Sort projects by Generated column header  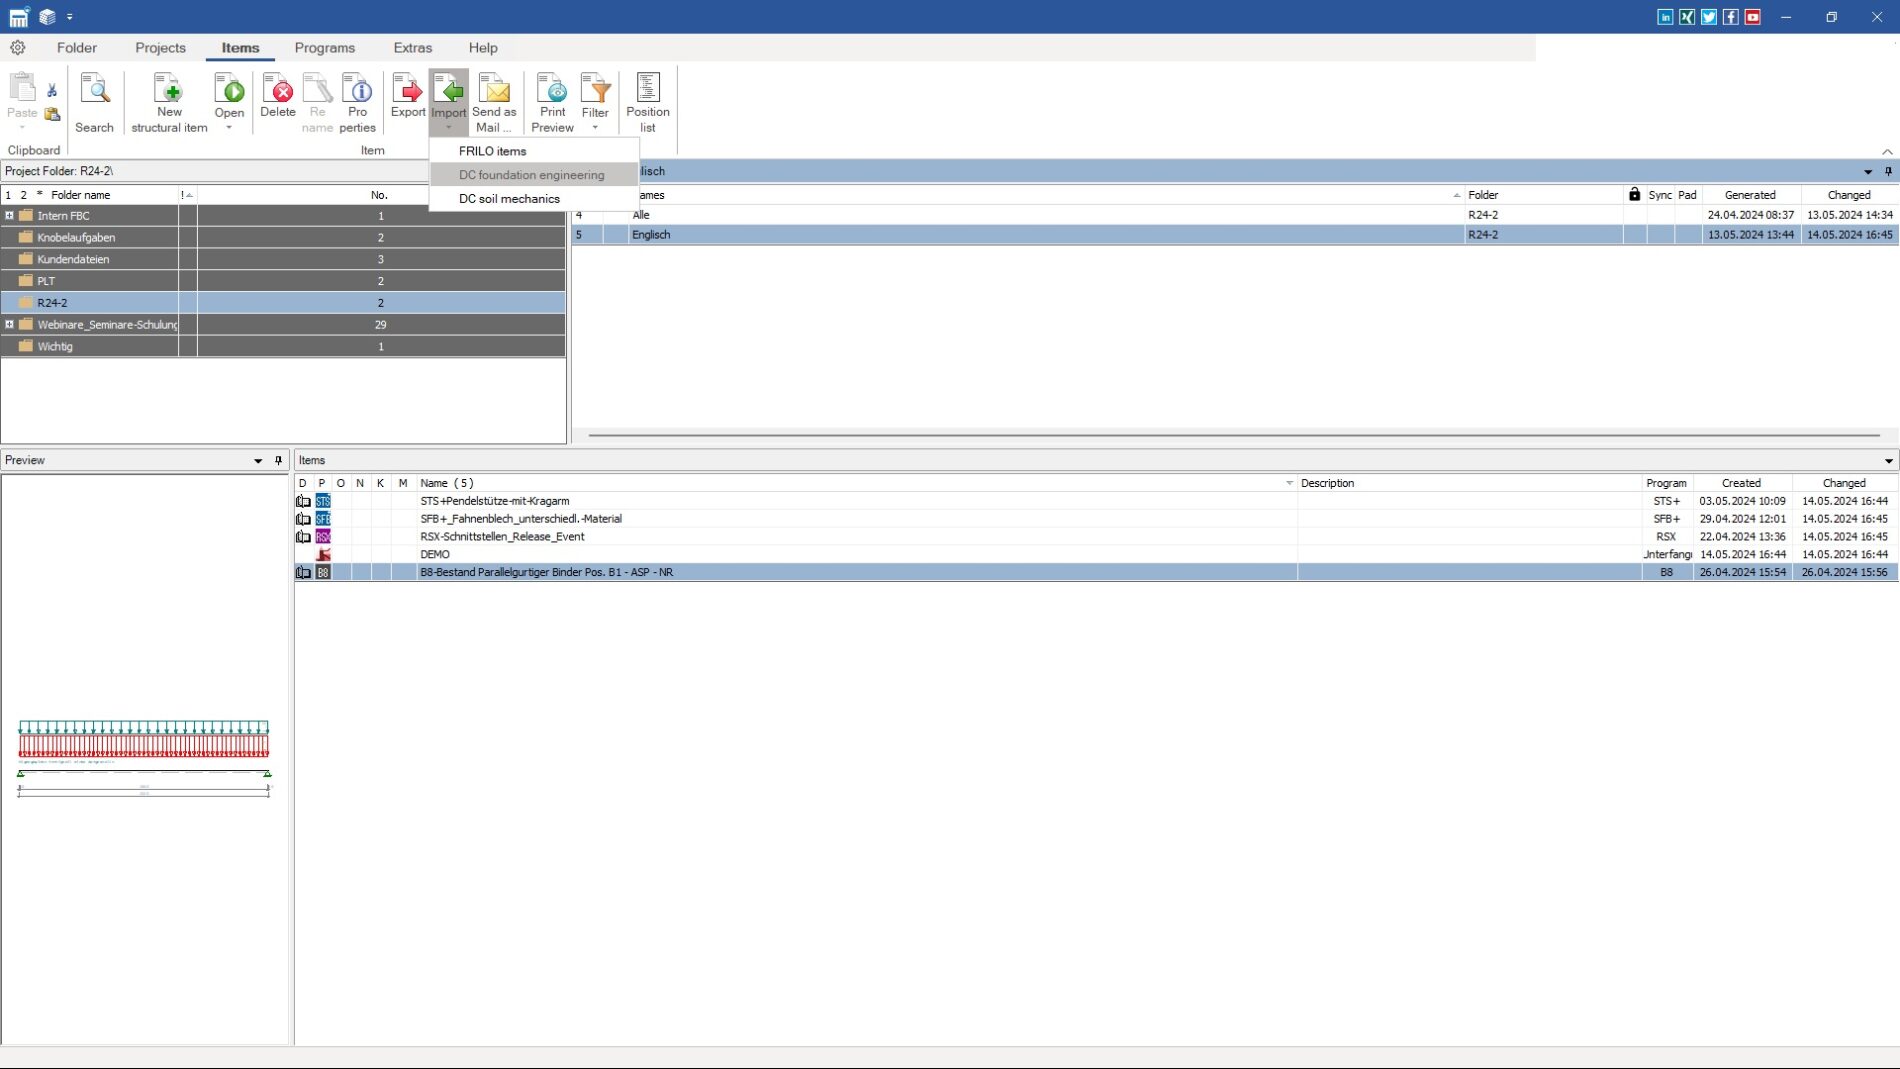pyautogui.click(x=1750, y=195)
